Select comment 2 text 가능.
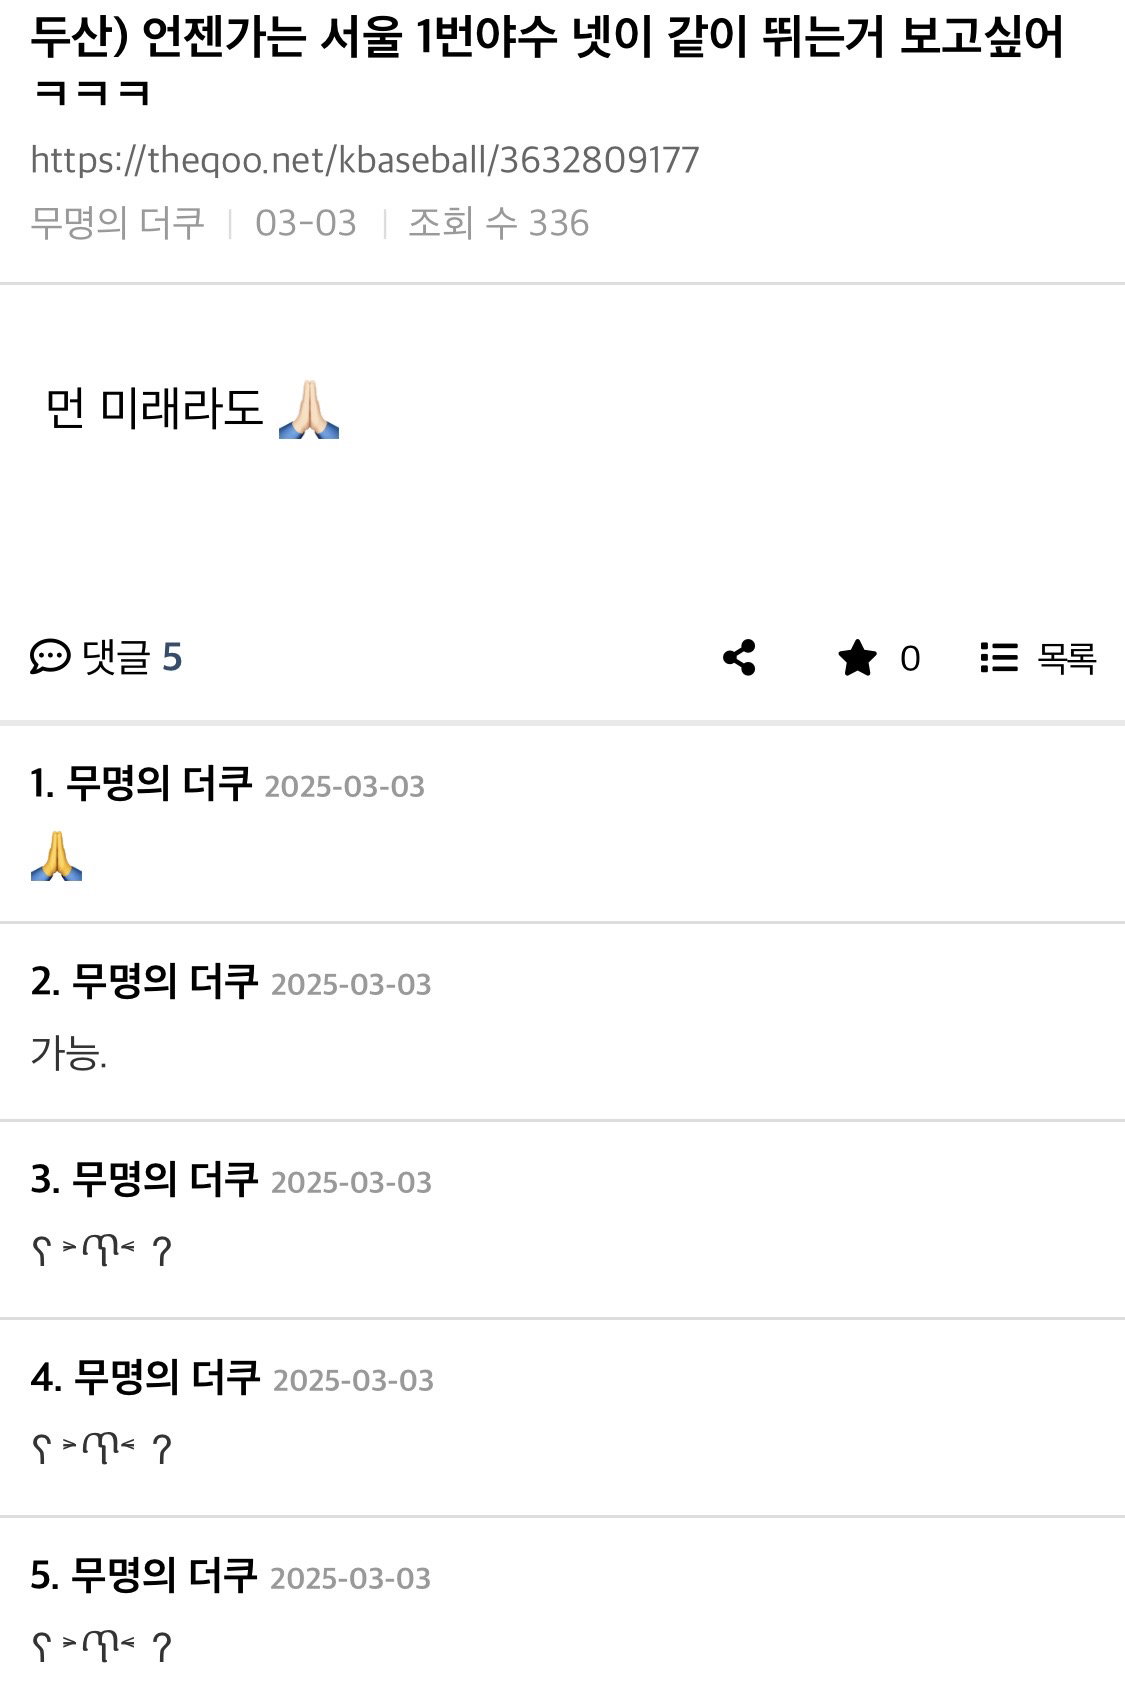The width and height of the screenshot is (1125, 1700). click(x=68, y=1053)
